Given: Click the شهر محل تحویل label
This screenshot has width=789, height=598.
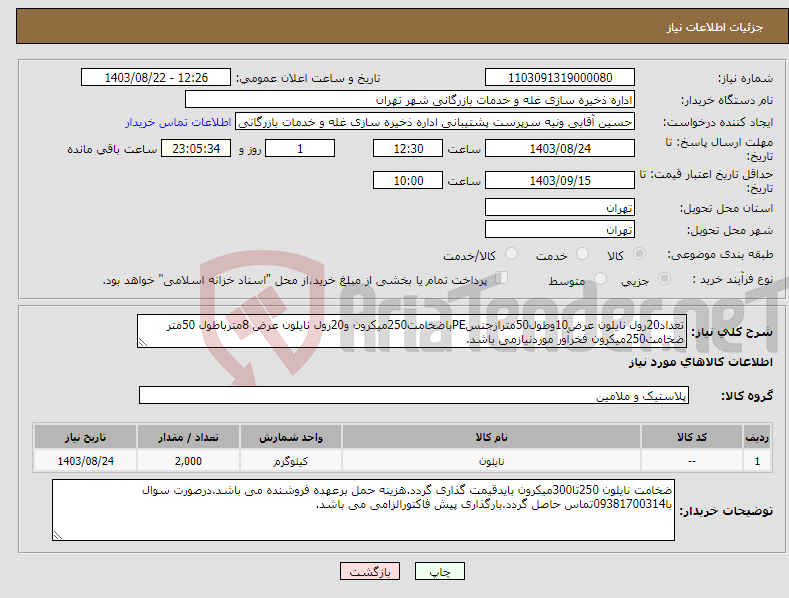Looking at the screenshot, I should 730,230.
